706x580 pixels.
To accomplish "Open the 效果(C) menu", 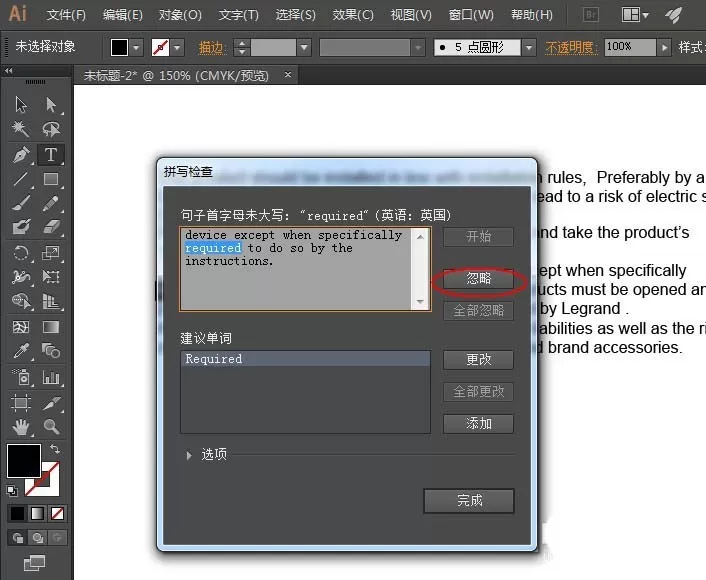I will tap(353, 15).
